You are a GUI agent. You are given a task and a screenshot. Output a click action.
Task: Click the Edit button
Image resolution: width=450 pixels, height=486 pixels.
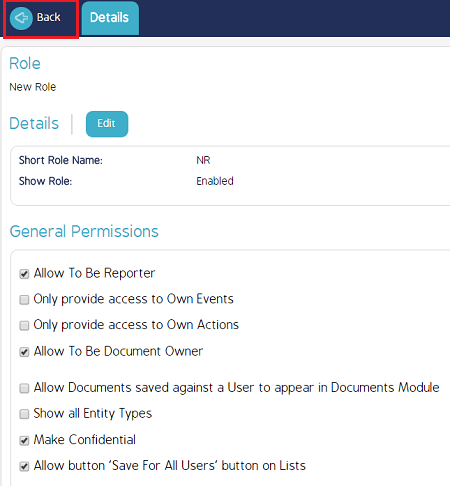pyautogui.click(x=107, y=124)
